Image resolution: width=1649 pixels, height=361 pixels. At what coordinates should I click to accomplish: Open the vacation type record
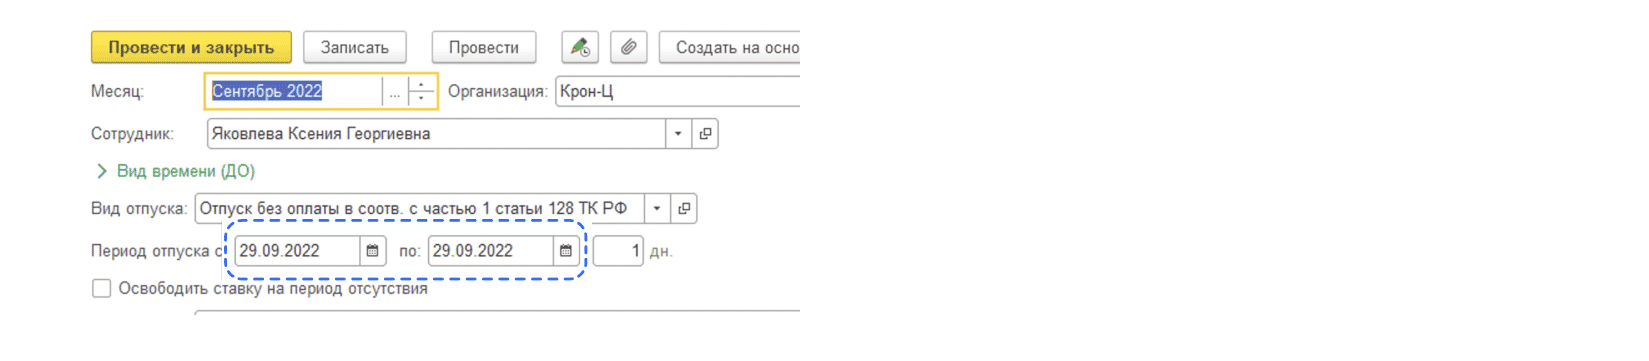point(684,209)
